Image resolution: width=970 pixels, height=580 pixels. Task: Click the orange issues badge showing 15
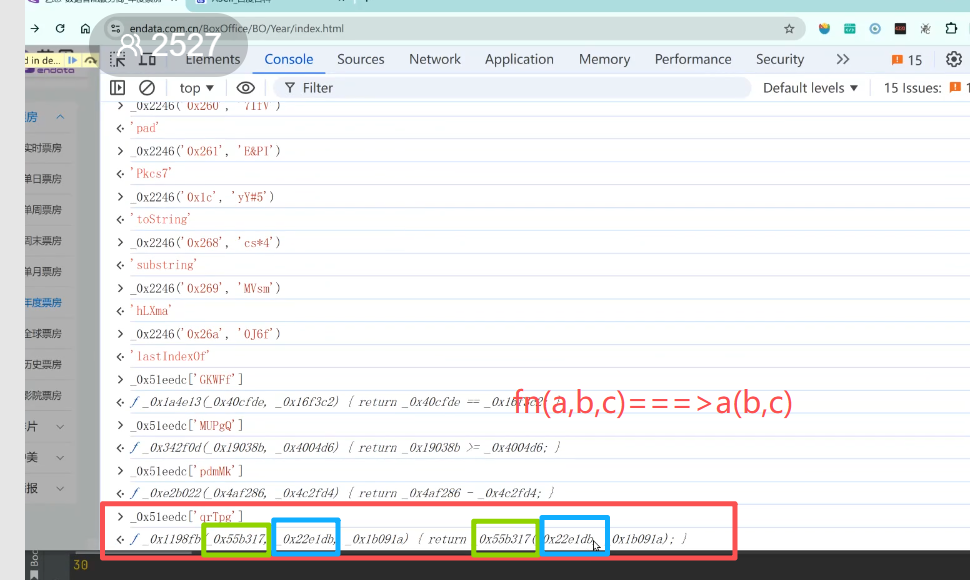tap(906, 59)
